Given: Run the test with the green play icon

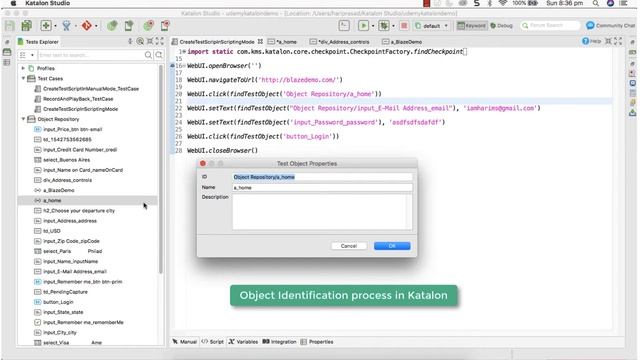Looking at the screenshot, I should click(x=363, y=26).
